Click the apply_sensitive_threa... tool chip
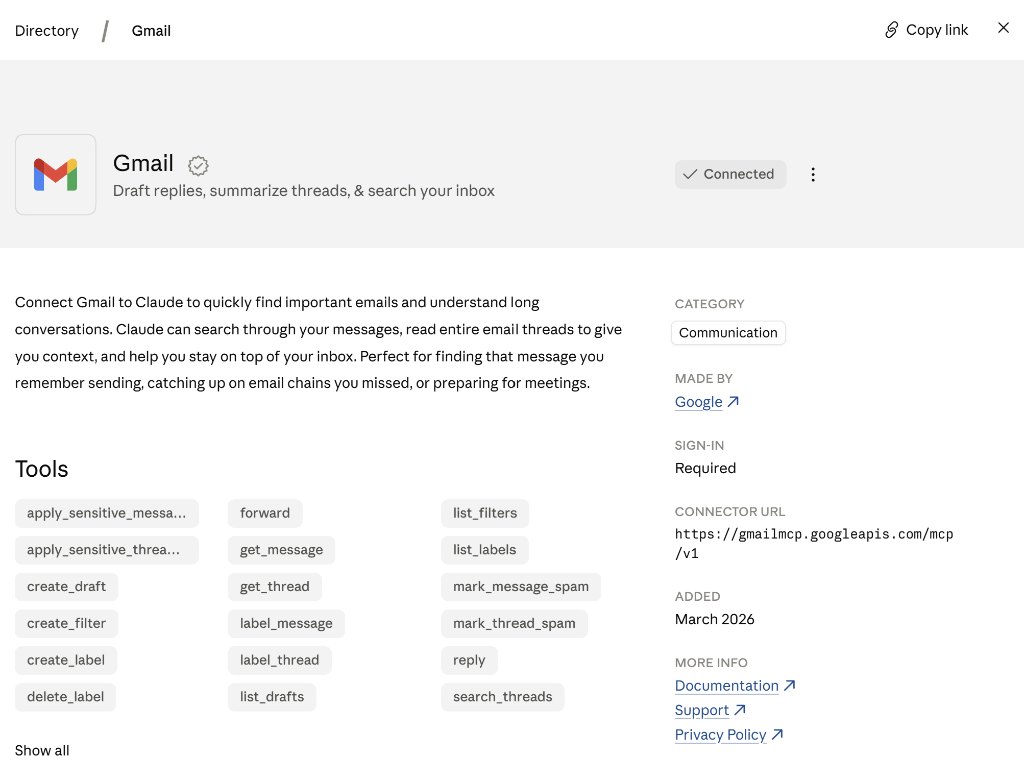1024x782 pixels. (106, 550)
